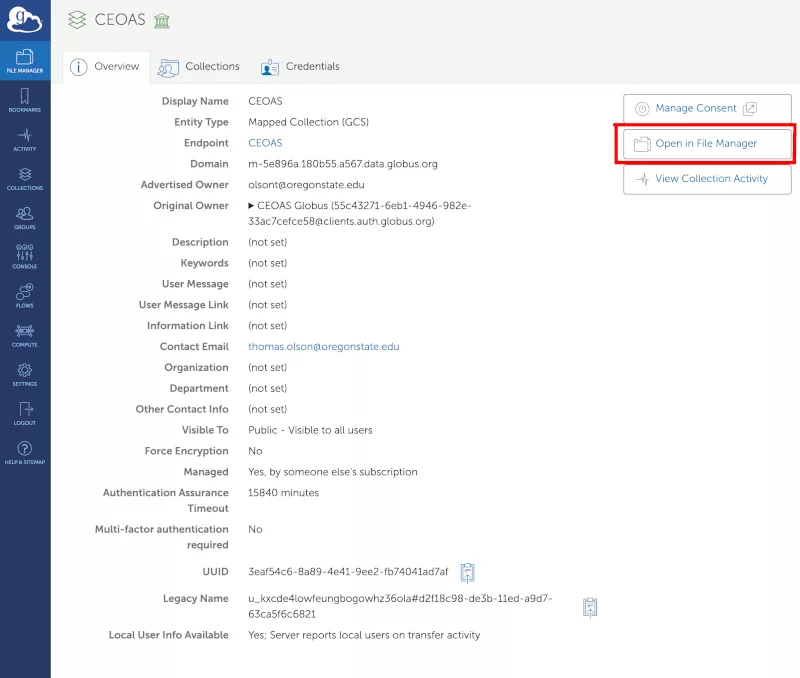Click the folder icon on Open in File Manager
The image size is (800, 678).
[x=642, y=144]
